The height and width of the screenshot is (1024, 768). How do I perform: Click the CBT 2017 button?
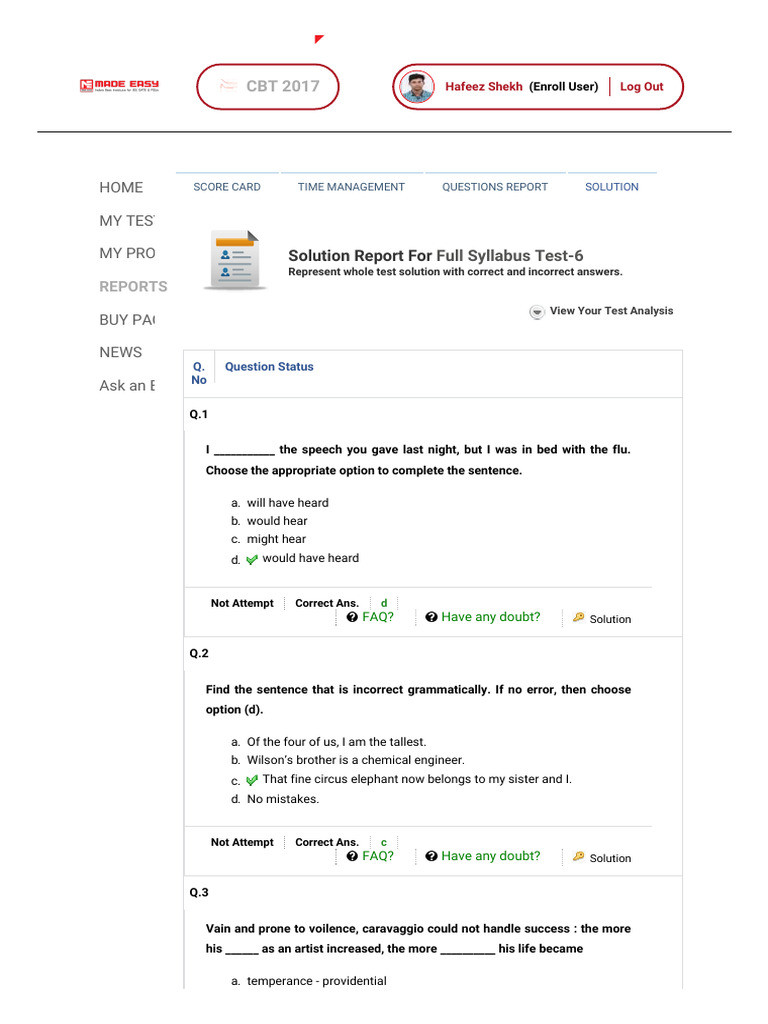(x=268, y=86)
